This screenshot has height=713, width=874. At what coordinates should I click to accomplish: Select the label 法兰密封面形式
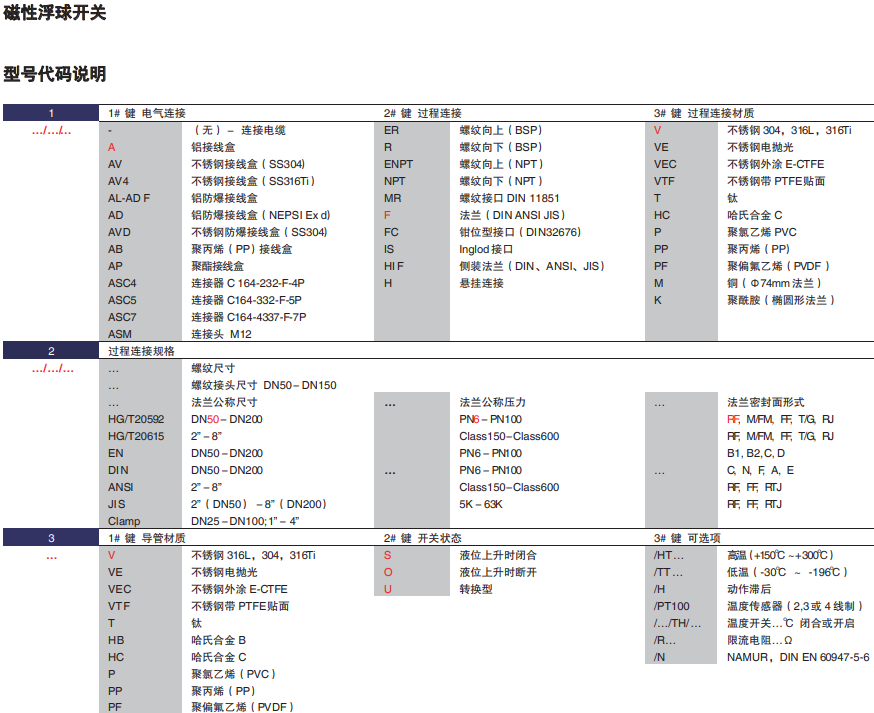click(766, 402)
